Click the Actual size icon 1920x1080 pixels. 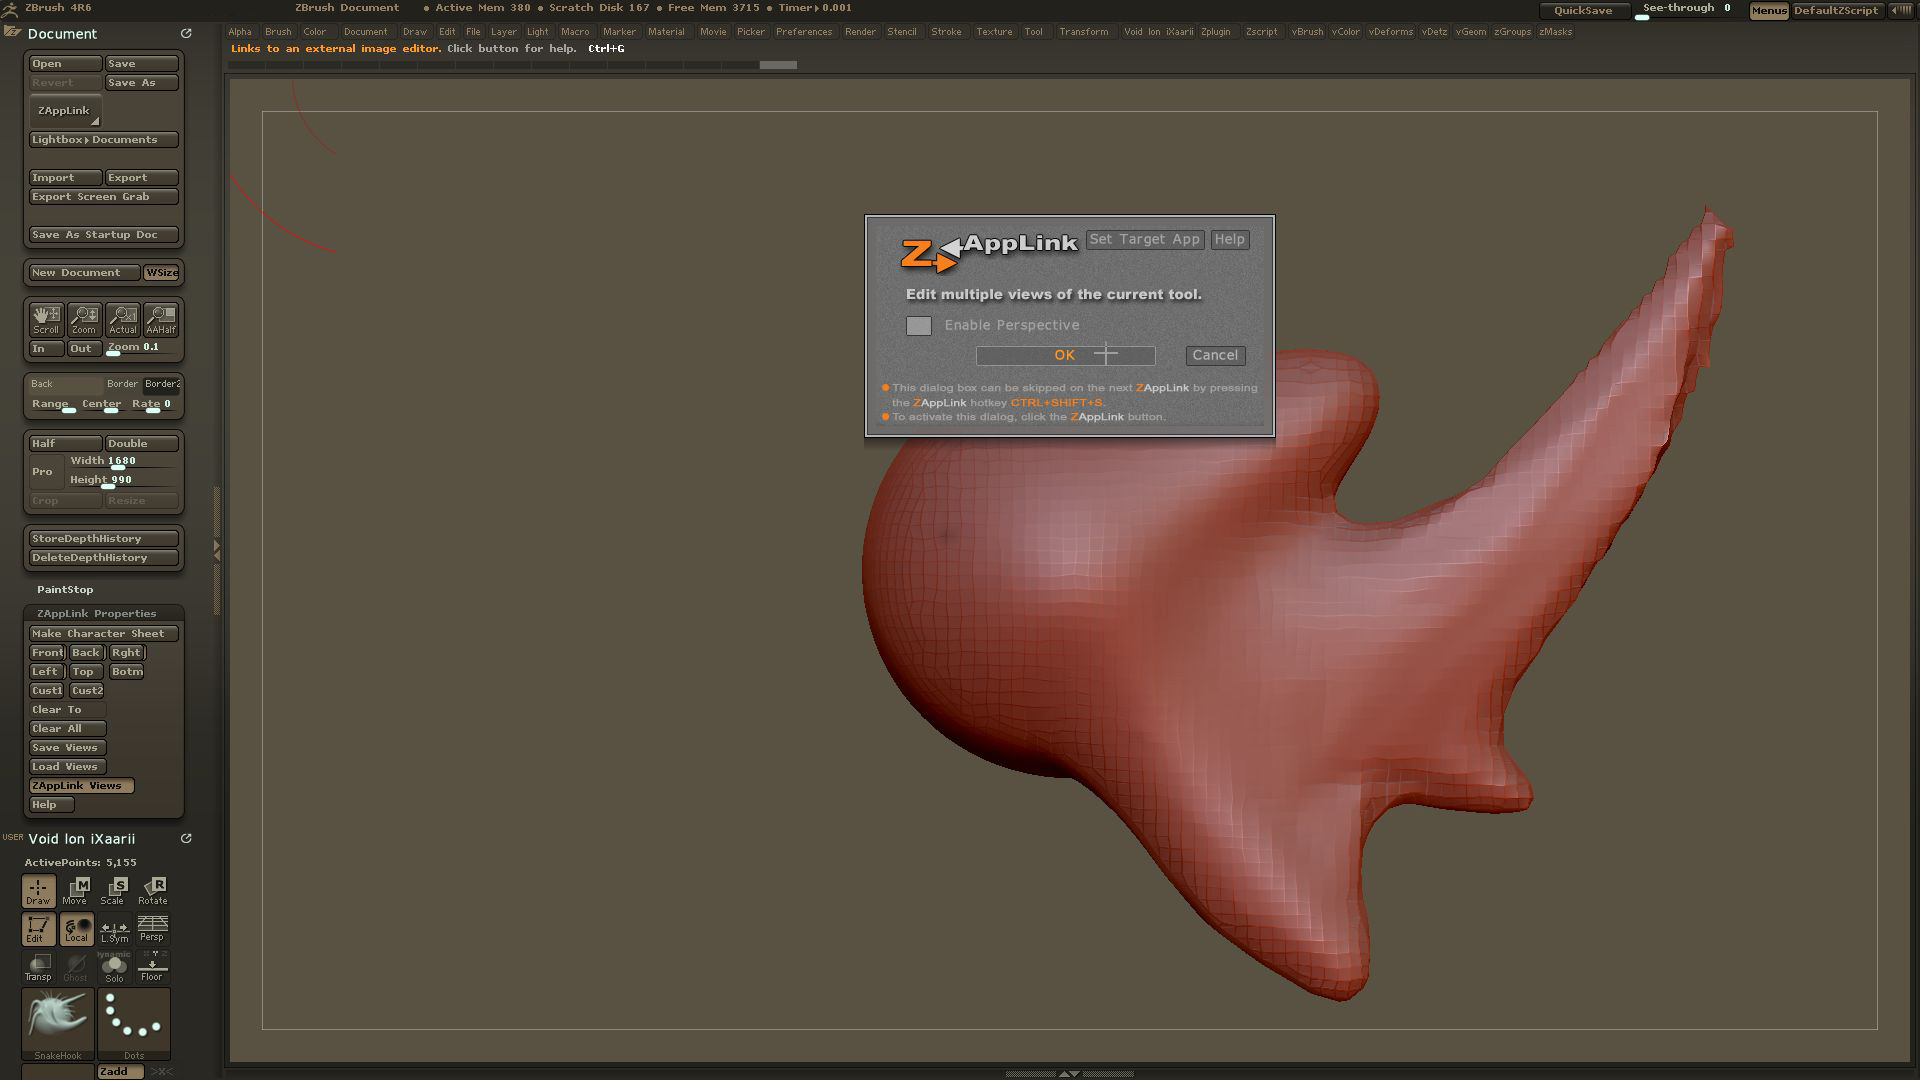tap(123, 320)
